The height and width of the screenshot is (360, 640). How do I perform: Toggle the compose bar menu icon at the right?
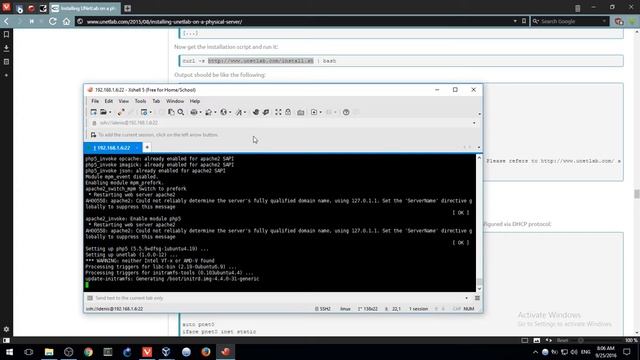(x=477, y=298)
